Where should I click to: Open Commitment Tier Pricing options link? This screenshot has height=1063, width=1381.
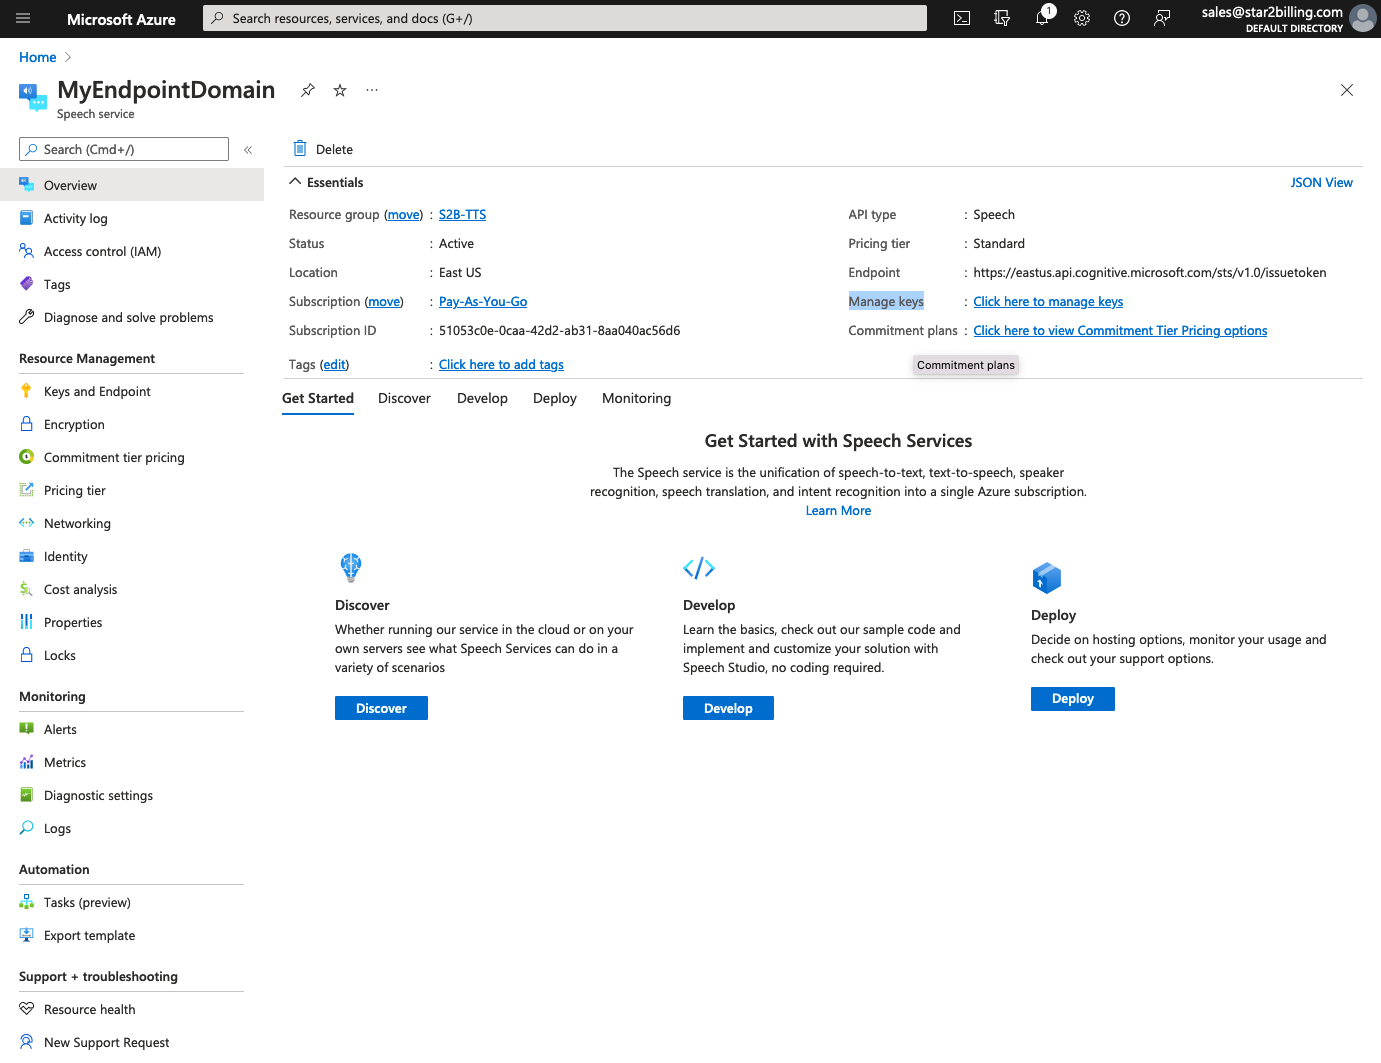pos(1120,330)
